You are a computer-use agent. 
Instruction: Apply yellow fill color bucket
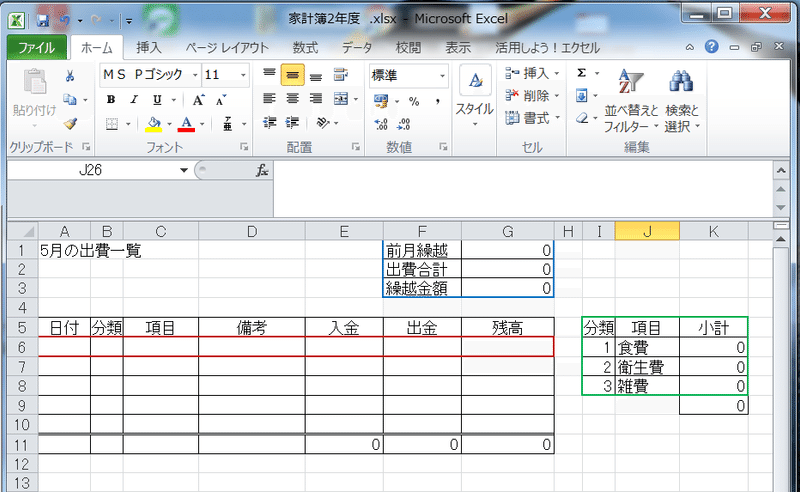pos(154,124)
